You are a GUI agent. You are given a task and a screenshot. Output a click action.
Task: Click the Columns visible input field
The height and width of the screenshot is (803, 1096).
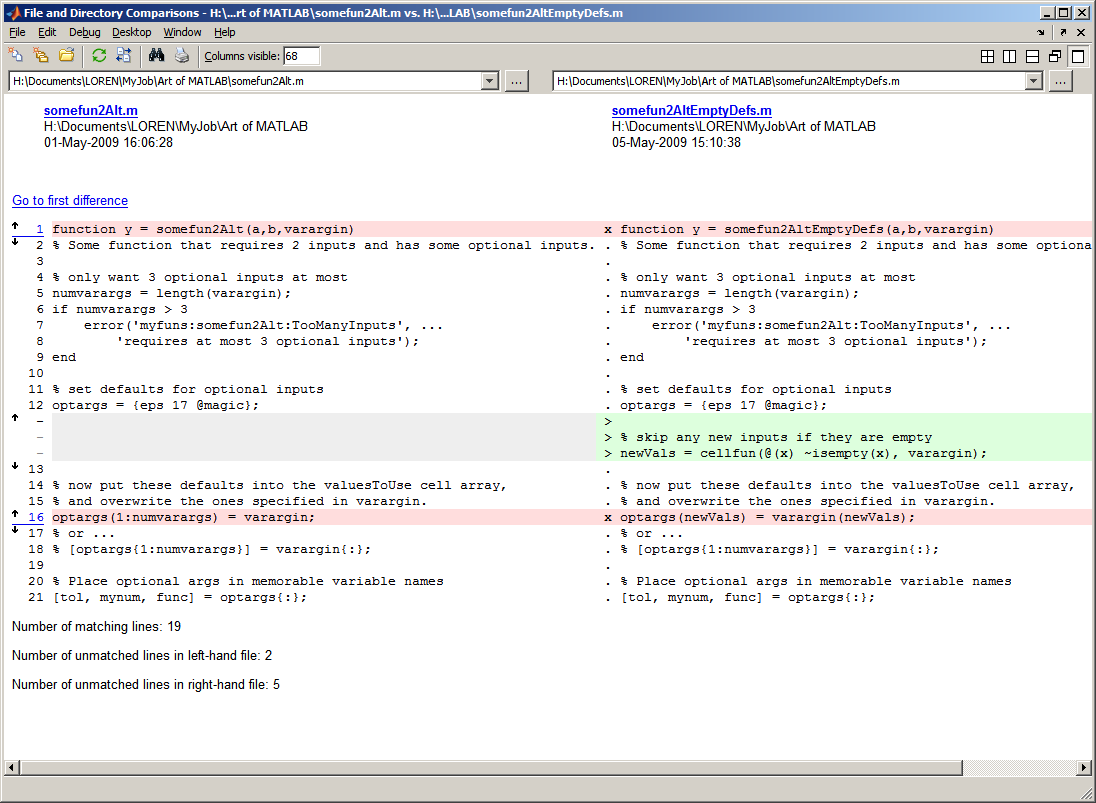point(302,56)
